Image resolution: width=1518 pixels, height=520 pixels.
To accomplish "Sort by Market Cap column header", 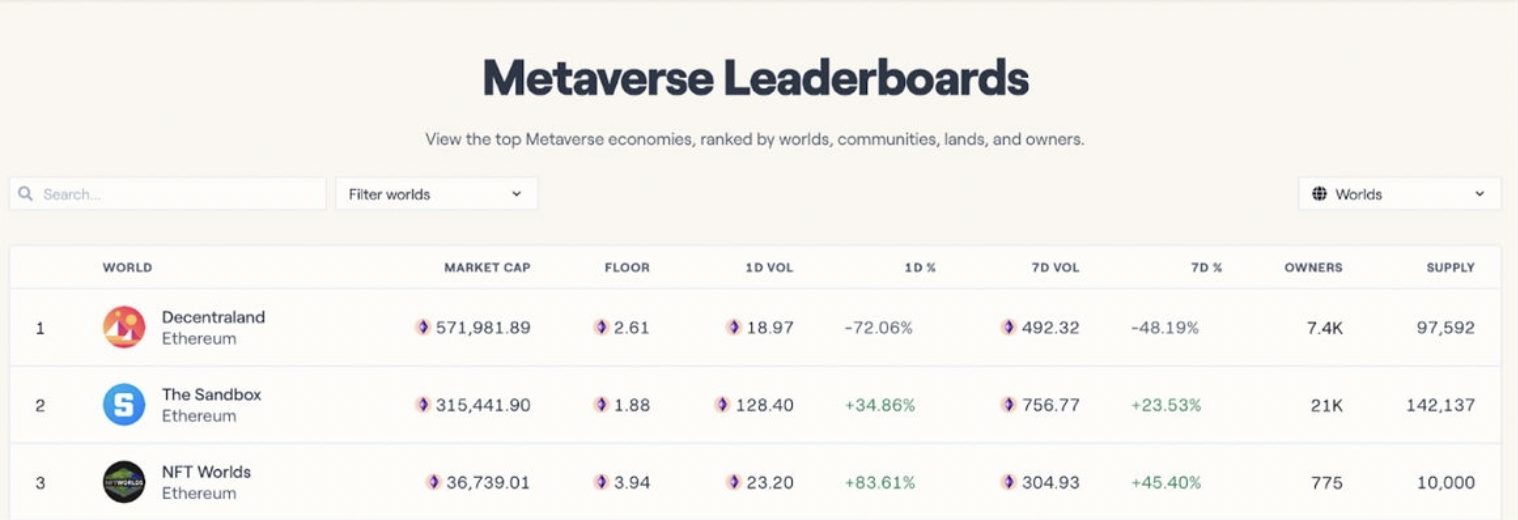I will (x=487, y=267).
